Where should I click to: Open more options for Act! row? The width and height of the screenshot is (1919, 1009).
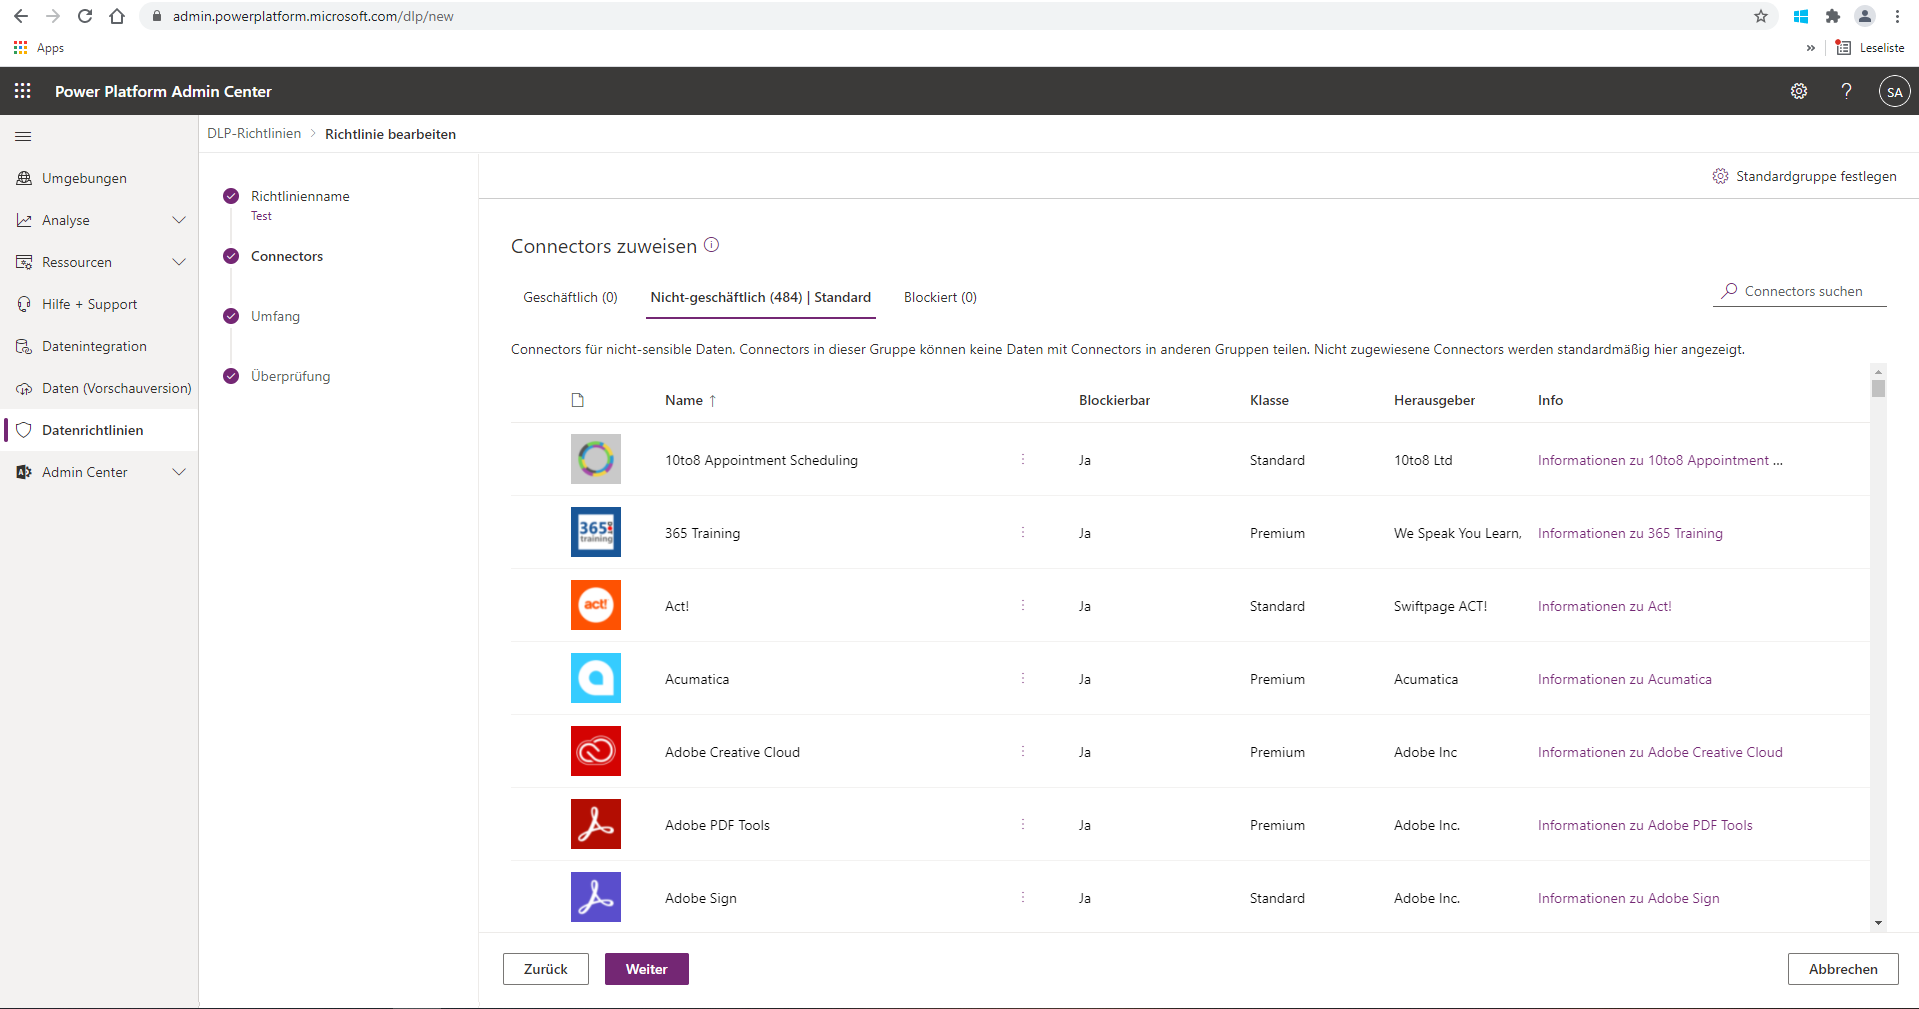pyautogui.click(x=1023, y=605)
